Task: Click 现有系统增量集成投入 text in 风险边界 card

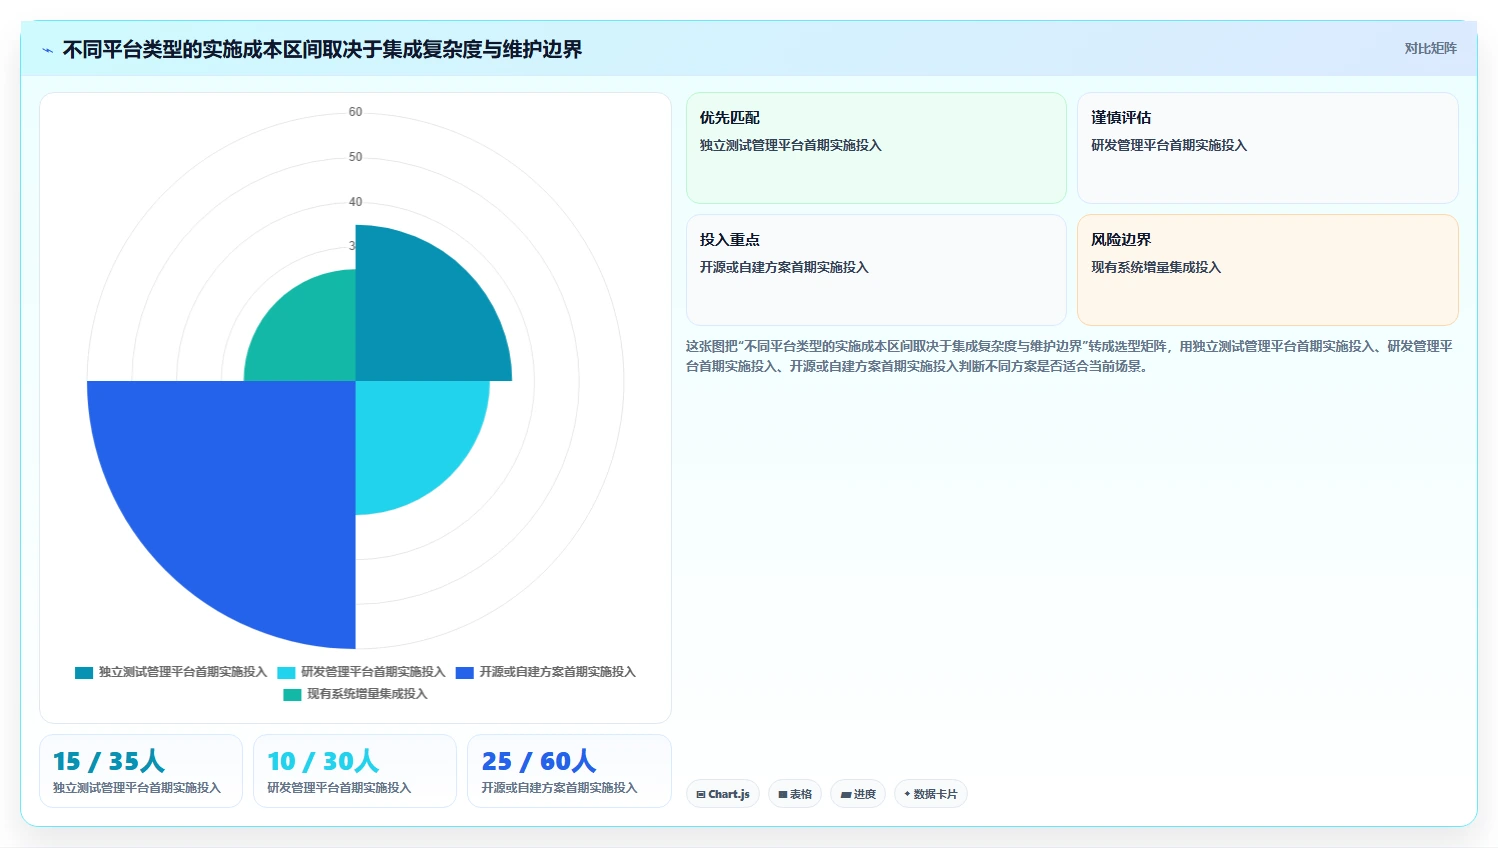Action: tap(1156, 268)
